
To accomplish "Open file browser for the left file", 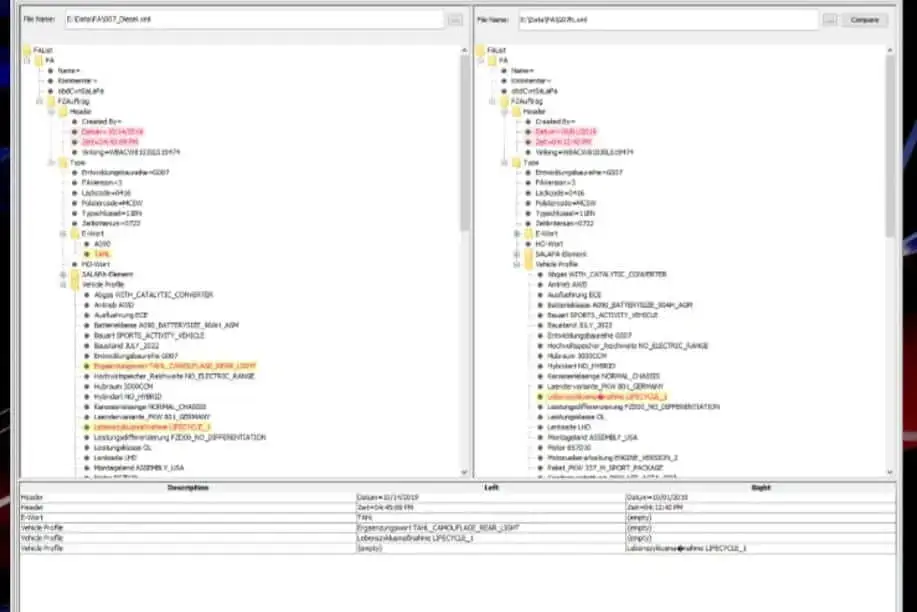I will 455,19.
